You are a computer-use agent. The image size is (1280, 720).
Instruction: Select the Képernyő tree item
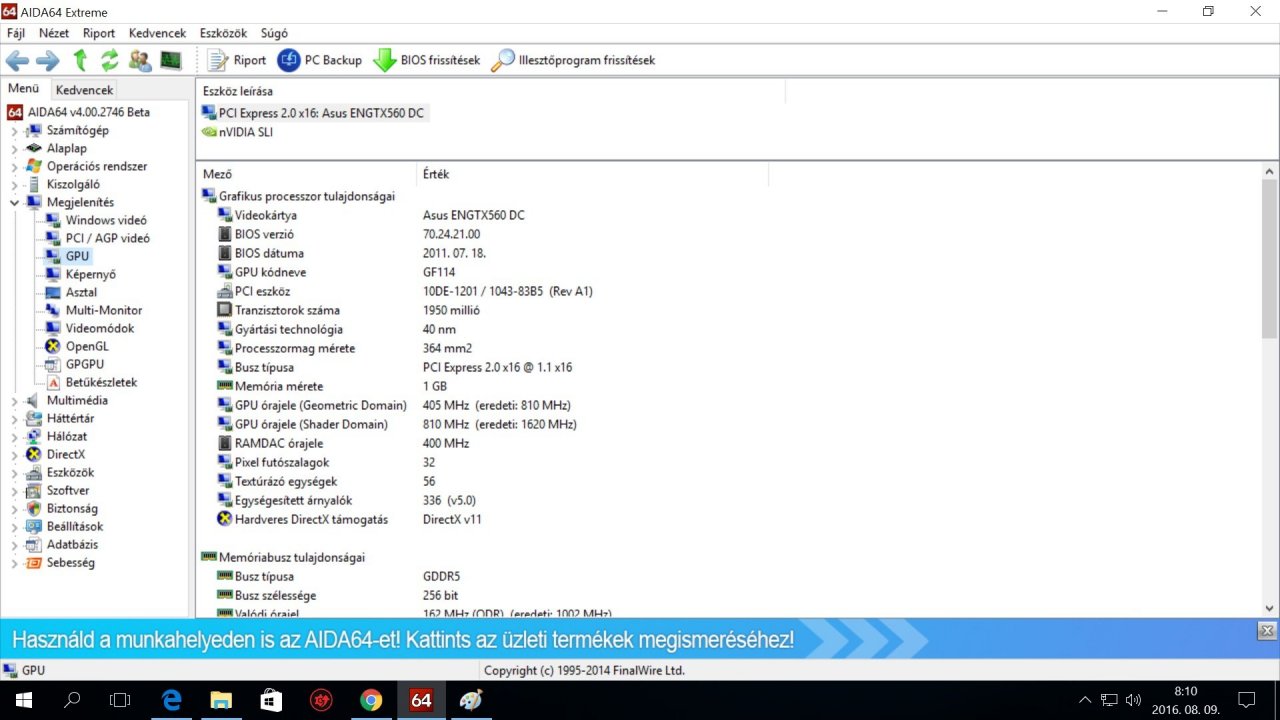(x=91, y=274)
